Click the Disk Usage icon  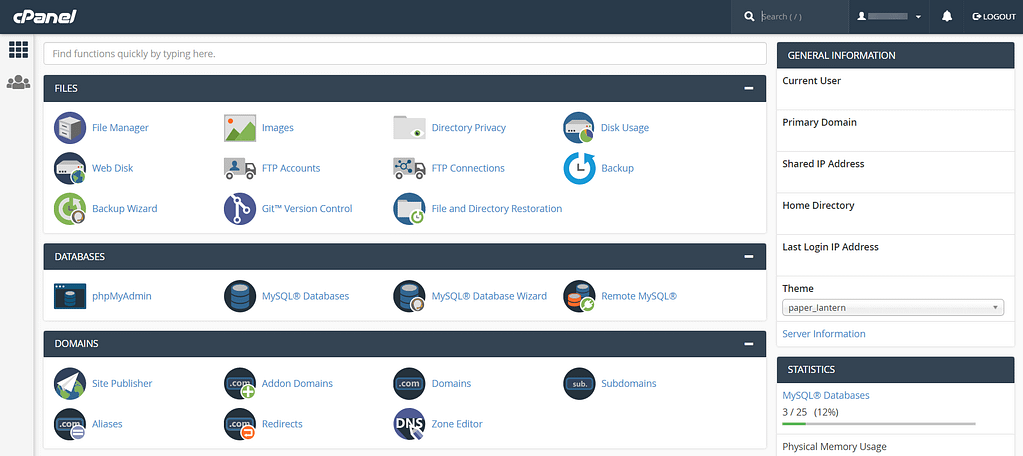point(579,128)
